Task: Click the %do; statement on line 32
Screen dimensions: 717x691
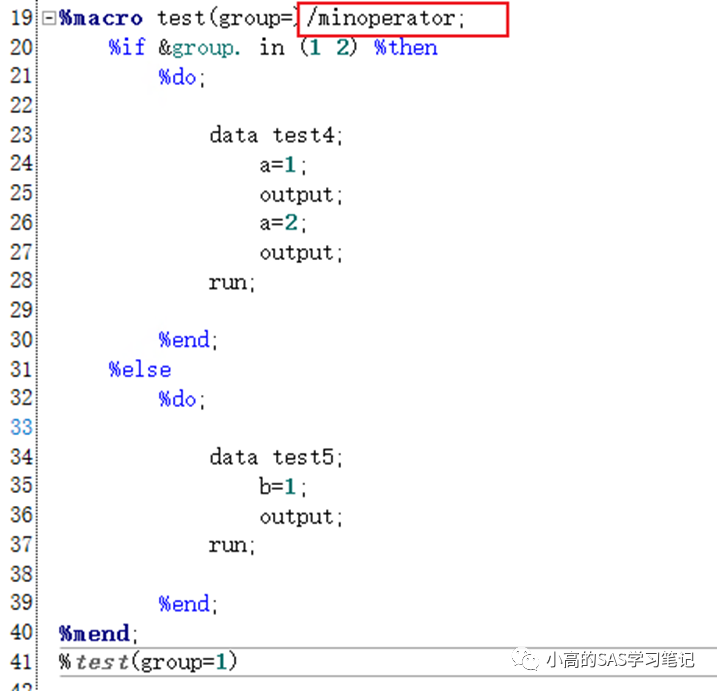Action: pyautogui.click(x=182, y=399)
